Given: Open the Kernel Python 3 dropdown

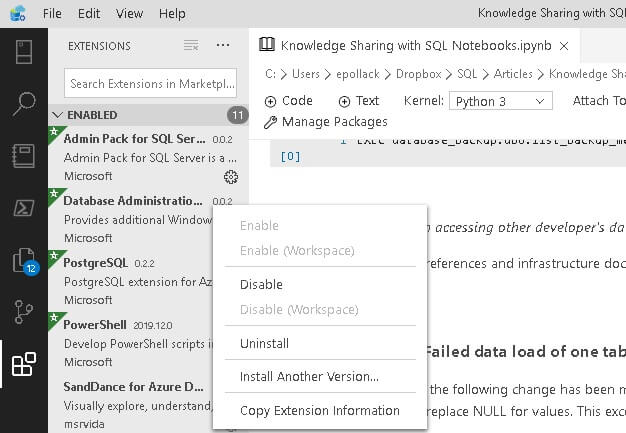Looking at the screenshot, I should (499, 101).
